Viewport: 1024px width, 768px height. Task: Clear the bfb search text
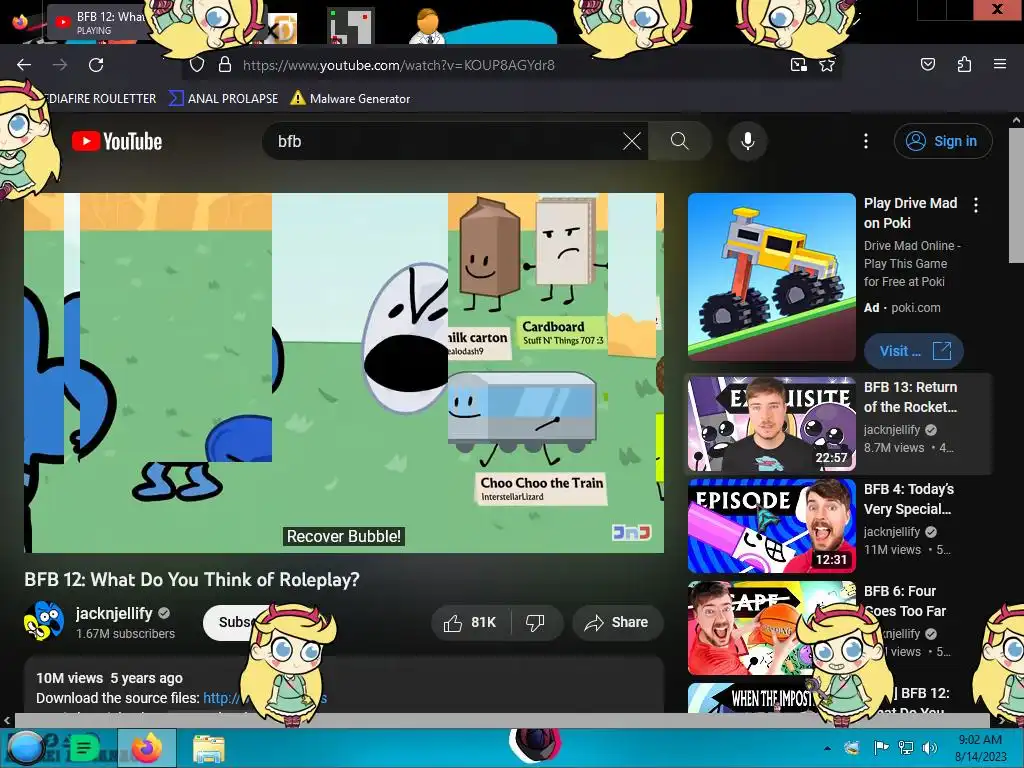[632, 141]
